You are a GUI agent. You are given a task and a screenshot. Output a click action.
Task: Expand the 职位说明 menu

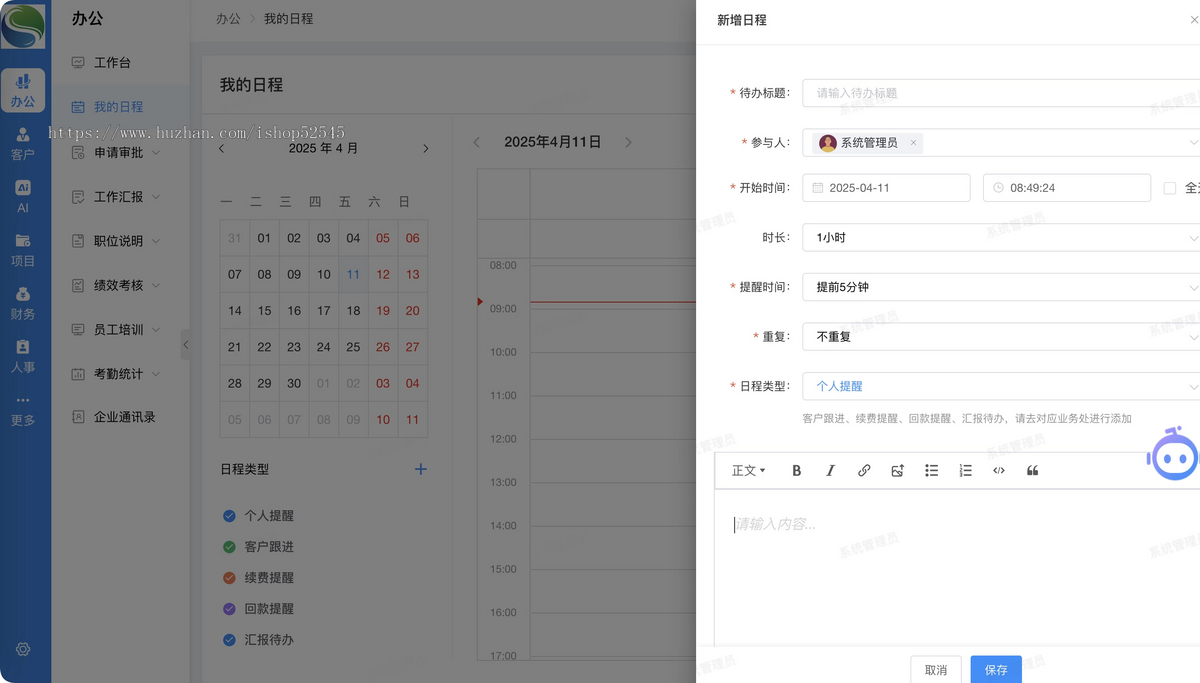(120, 241)
